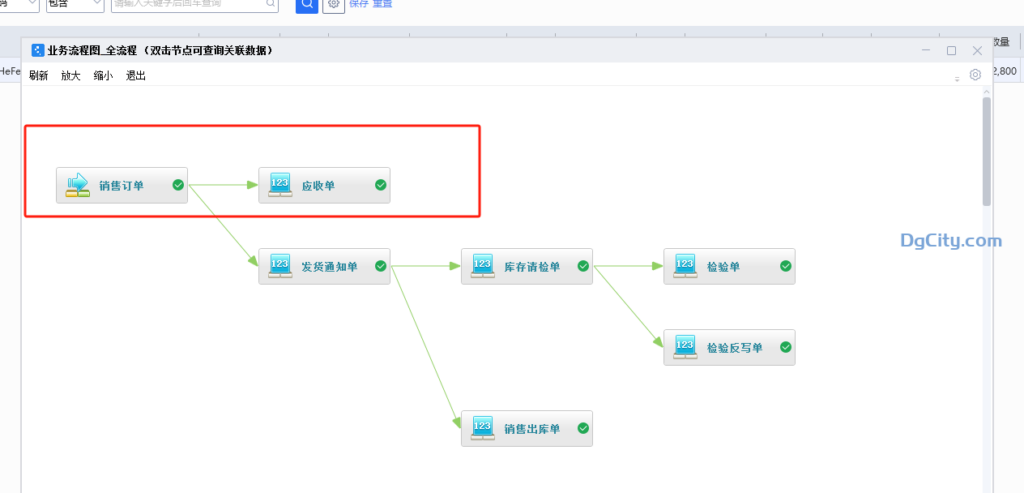The width and height of the screenshot is (1024, 493).
Task: Click the 检验反写单 node icon
Action: tap(685, 347)
